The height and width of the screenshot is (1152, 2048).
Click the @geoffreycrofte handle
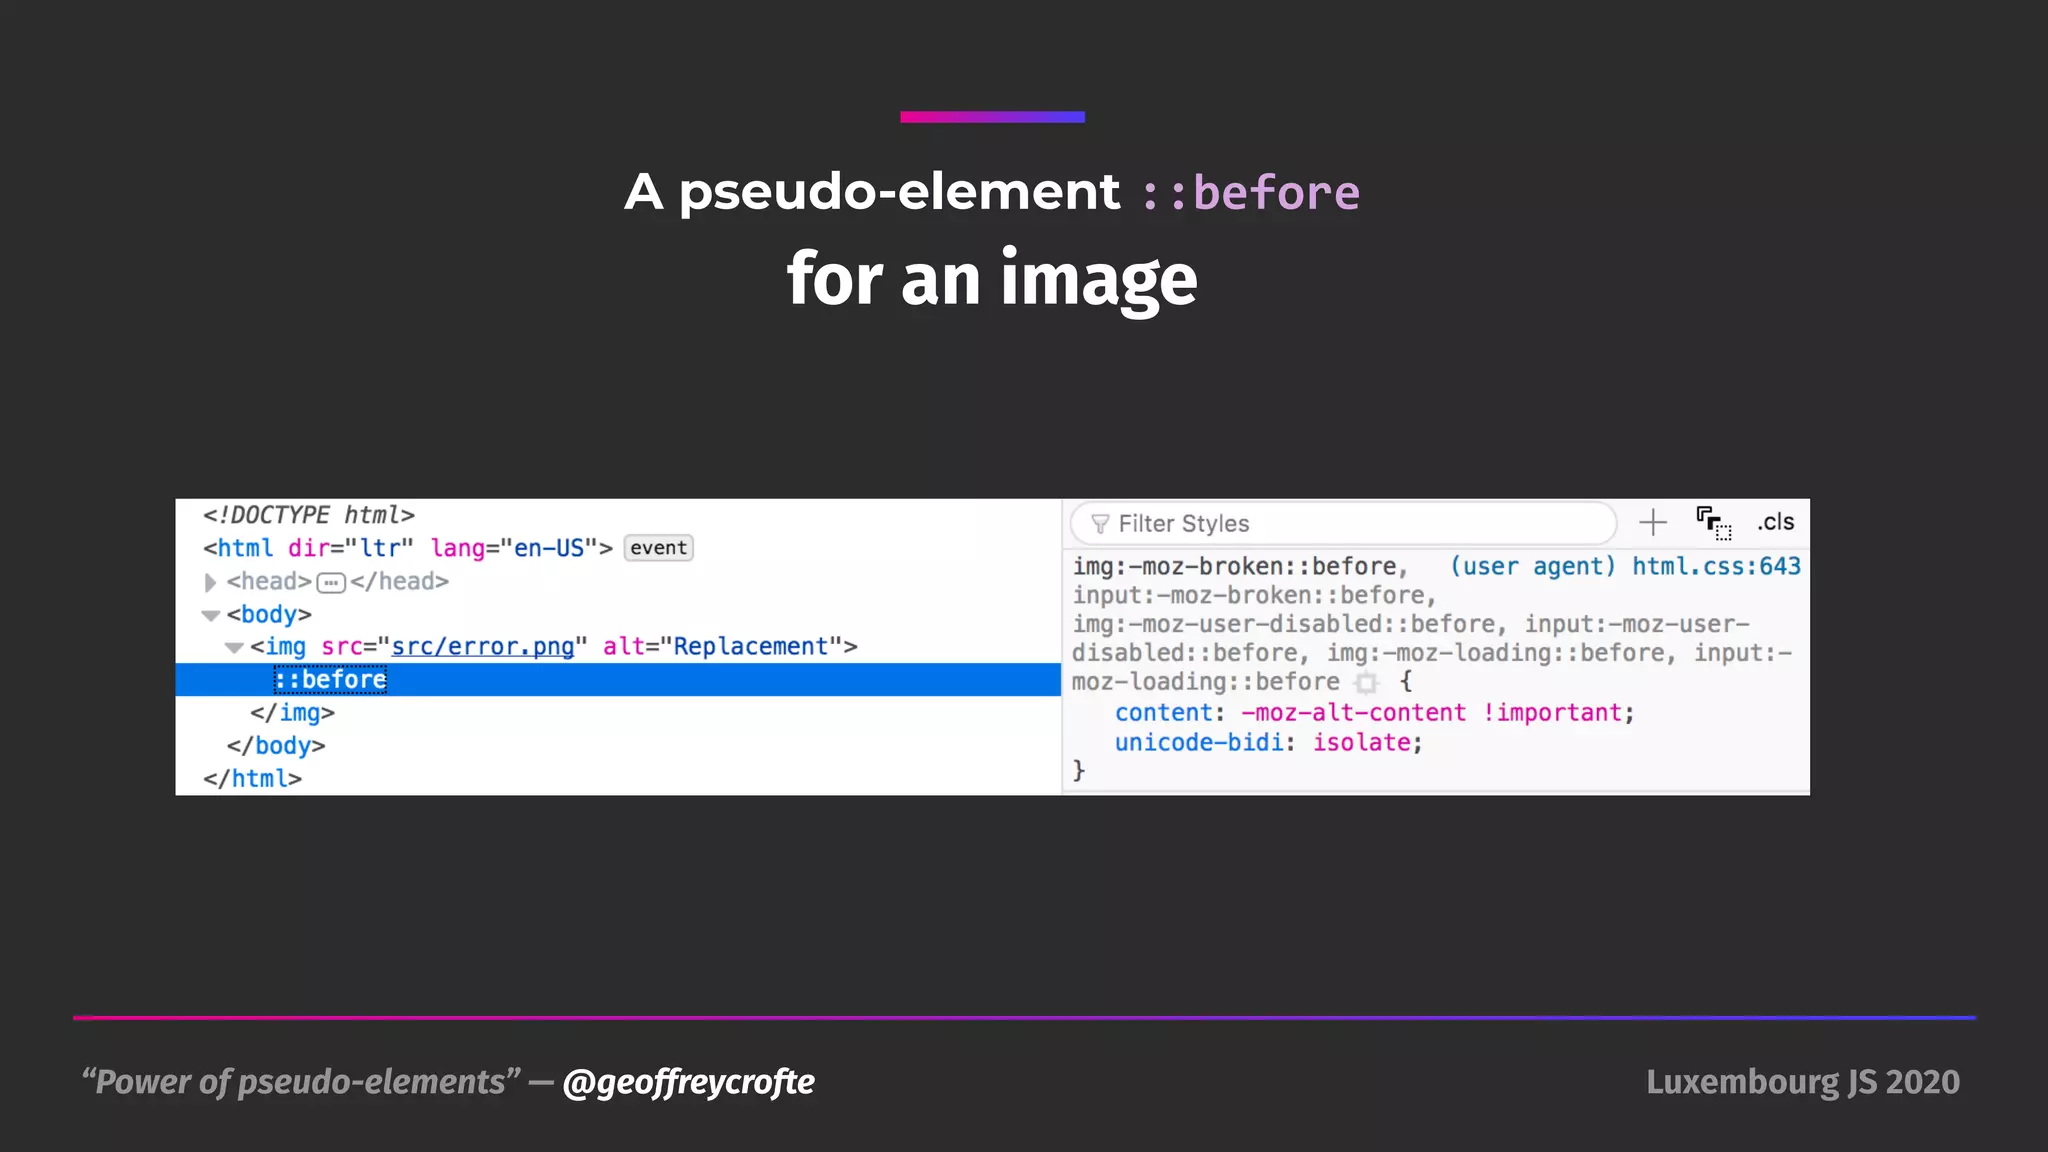[689, 1082]
